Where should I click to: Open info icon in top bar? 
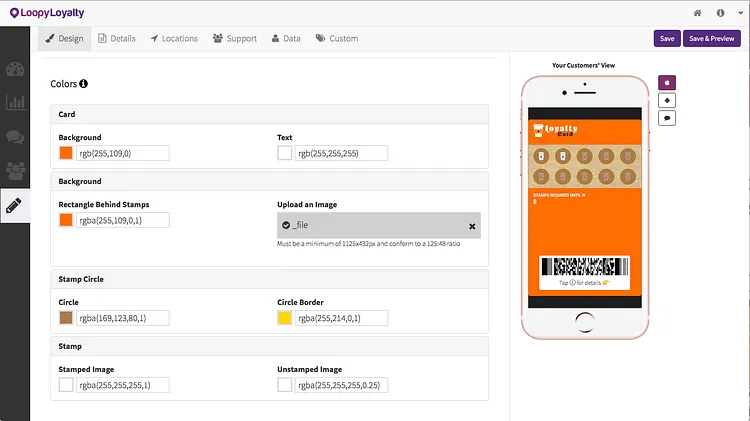click(x=720, y=13)
